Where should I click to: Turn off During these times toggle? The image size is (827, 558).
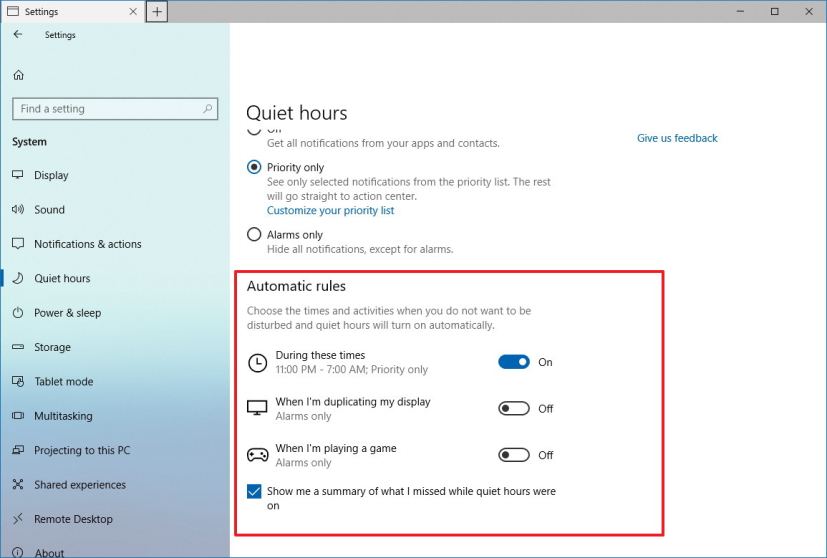(514, 362)
